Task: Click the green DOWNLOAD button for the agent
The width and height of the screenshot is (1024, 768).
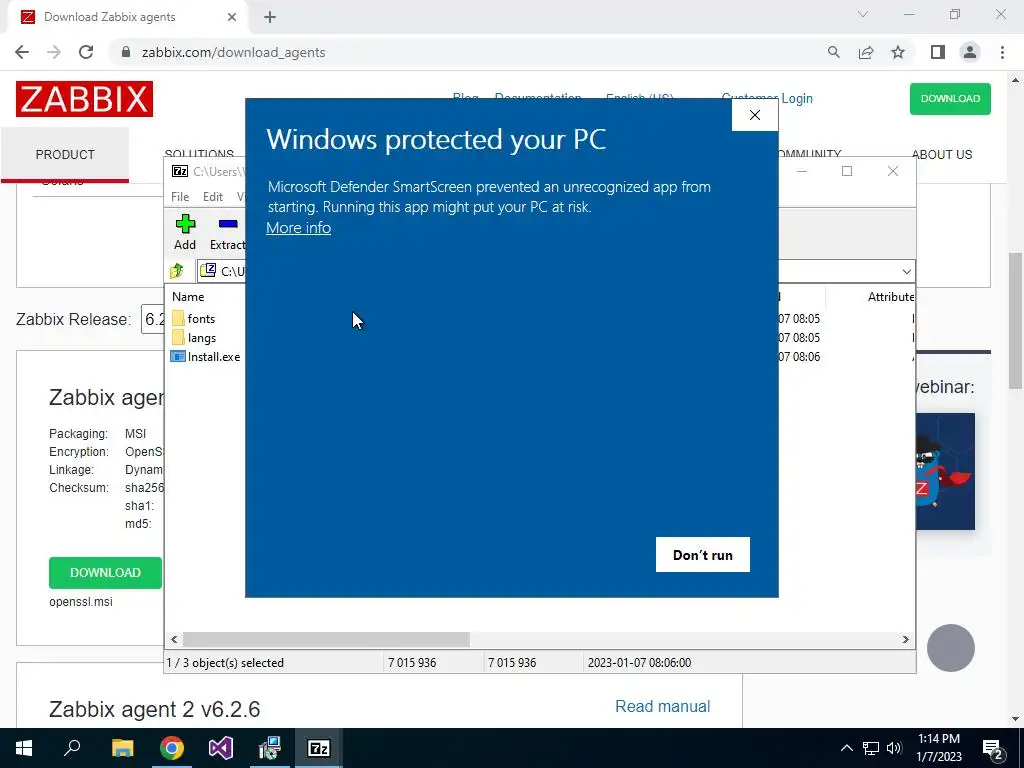Action: pyautogui.click(x=105, y=573)
